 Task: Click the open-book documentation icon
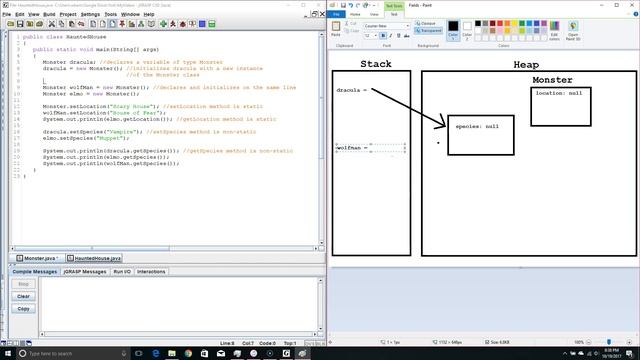click(151, 24)
